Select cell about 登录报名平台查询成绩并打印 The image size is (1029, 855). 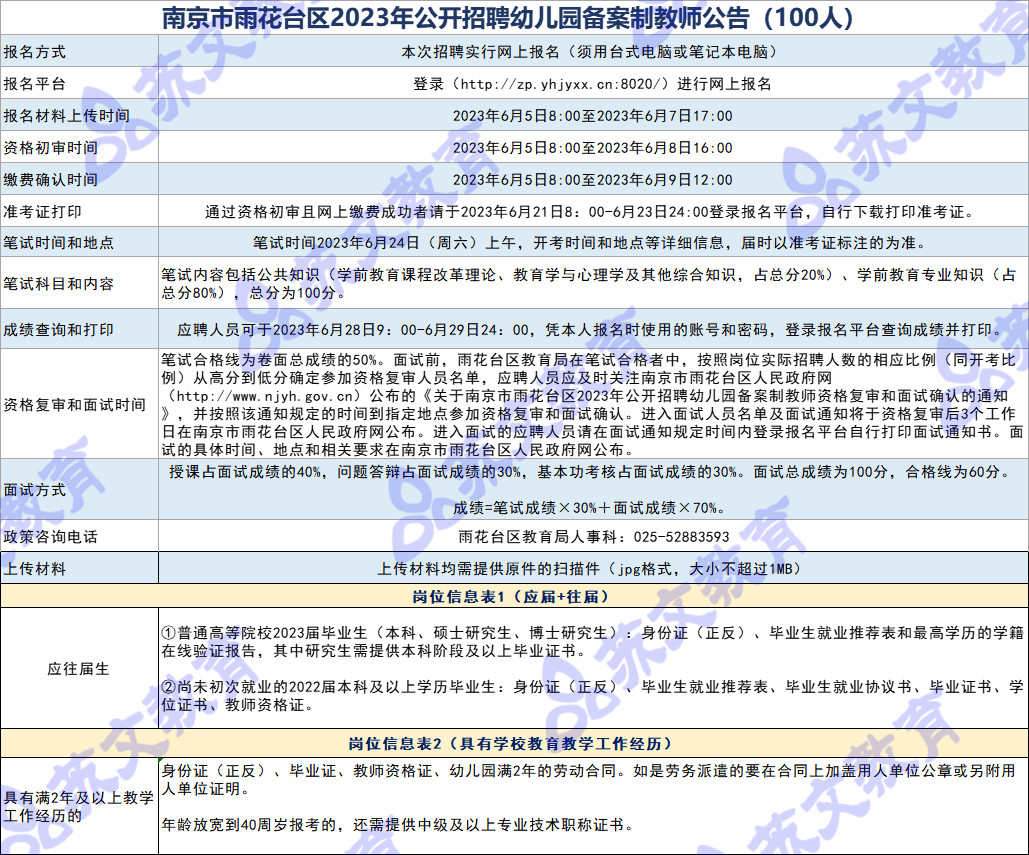coord(593,329)
